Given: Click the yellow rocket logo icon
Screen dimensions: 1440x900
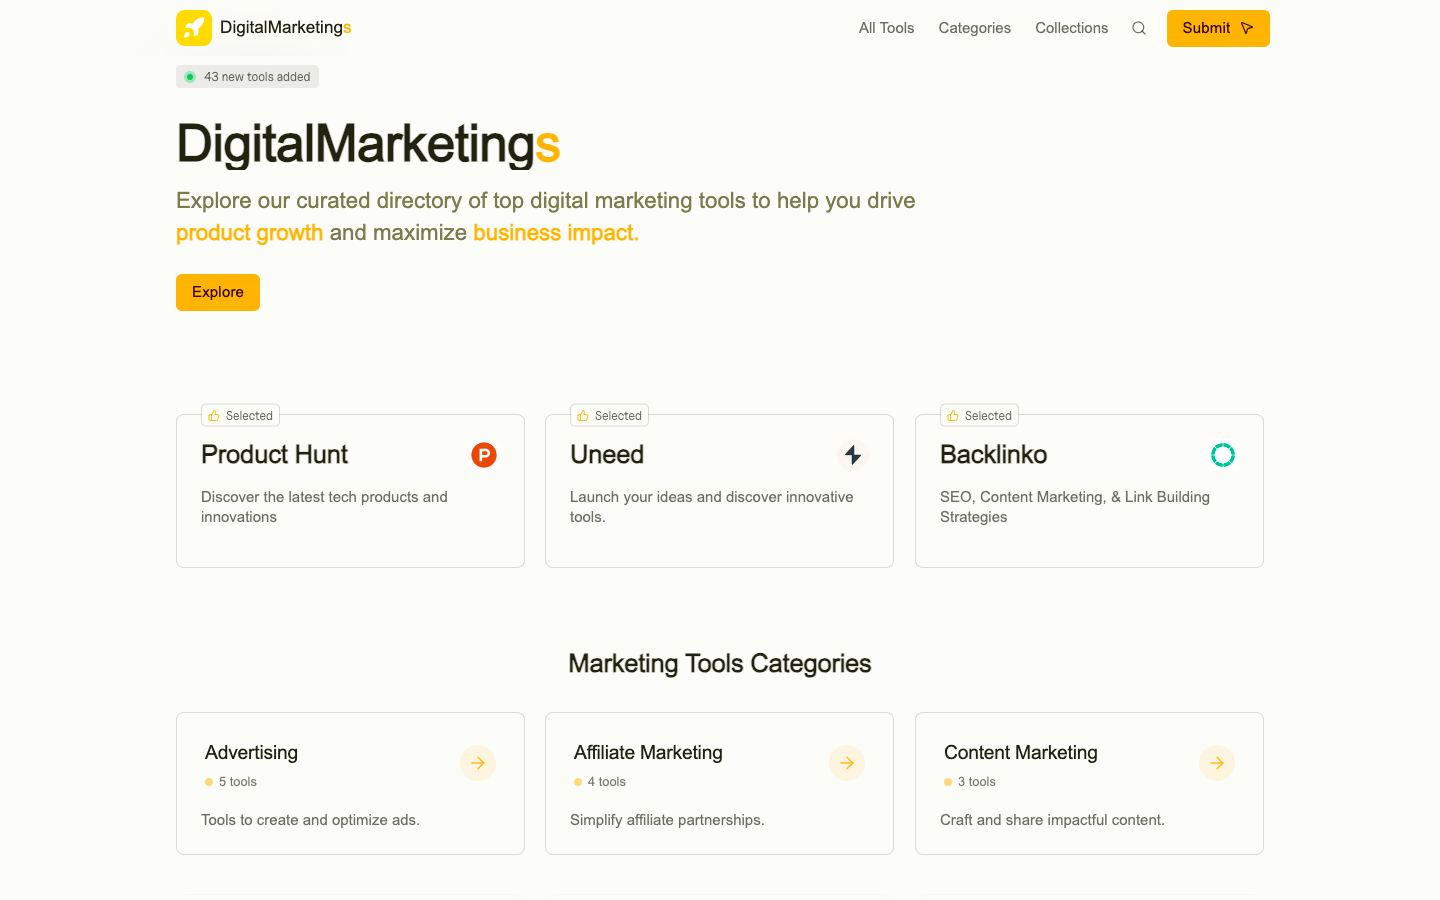Looking at the screenshot, I should pyautogui.click(x=194, y=28).
